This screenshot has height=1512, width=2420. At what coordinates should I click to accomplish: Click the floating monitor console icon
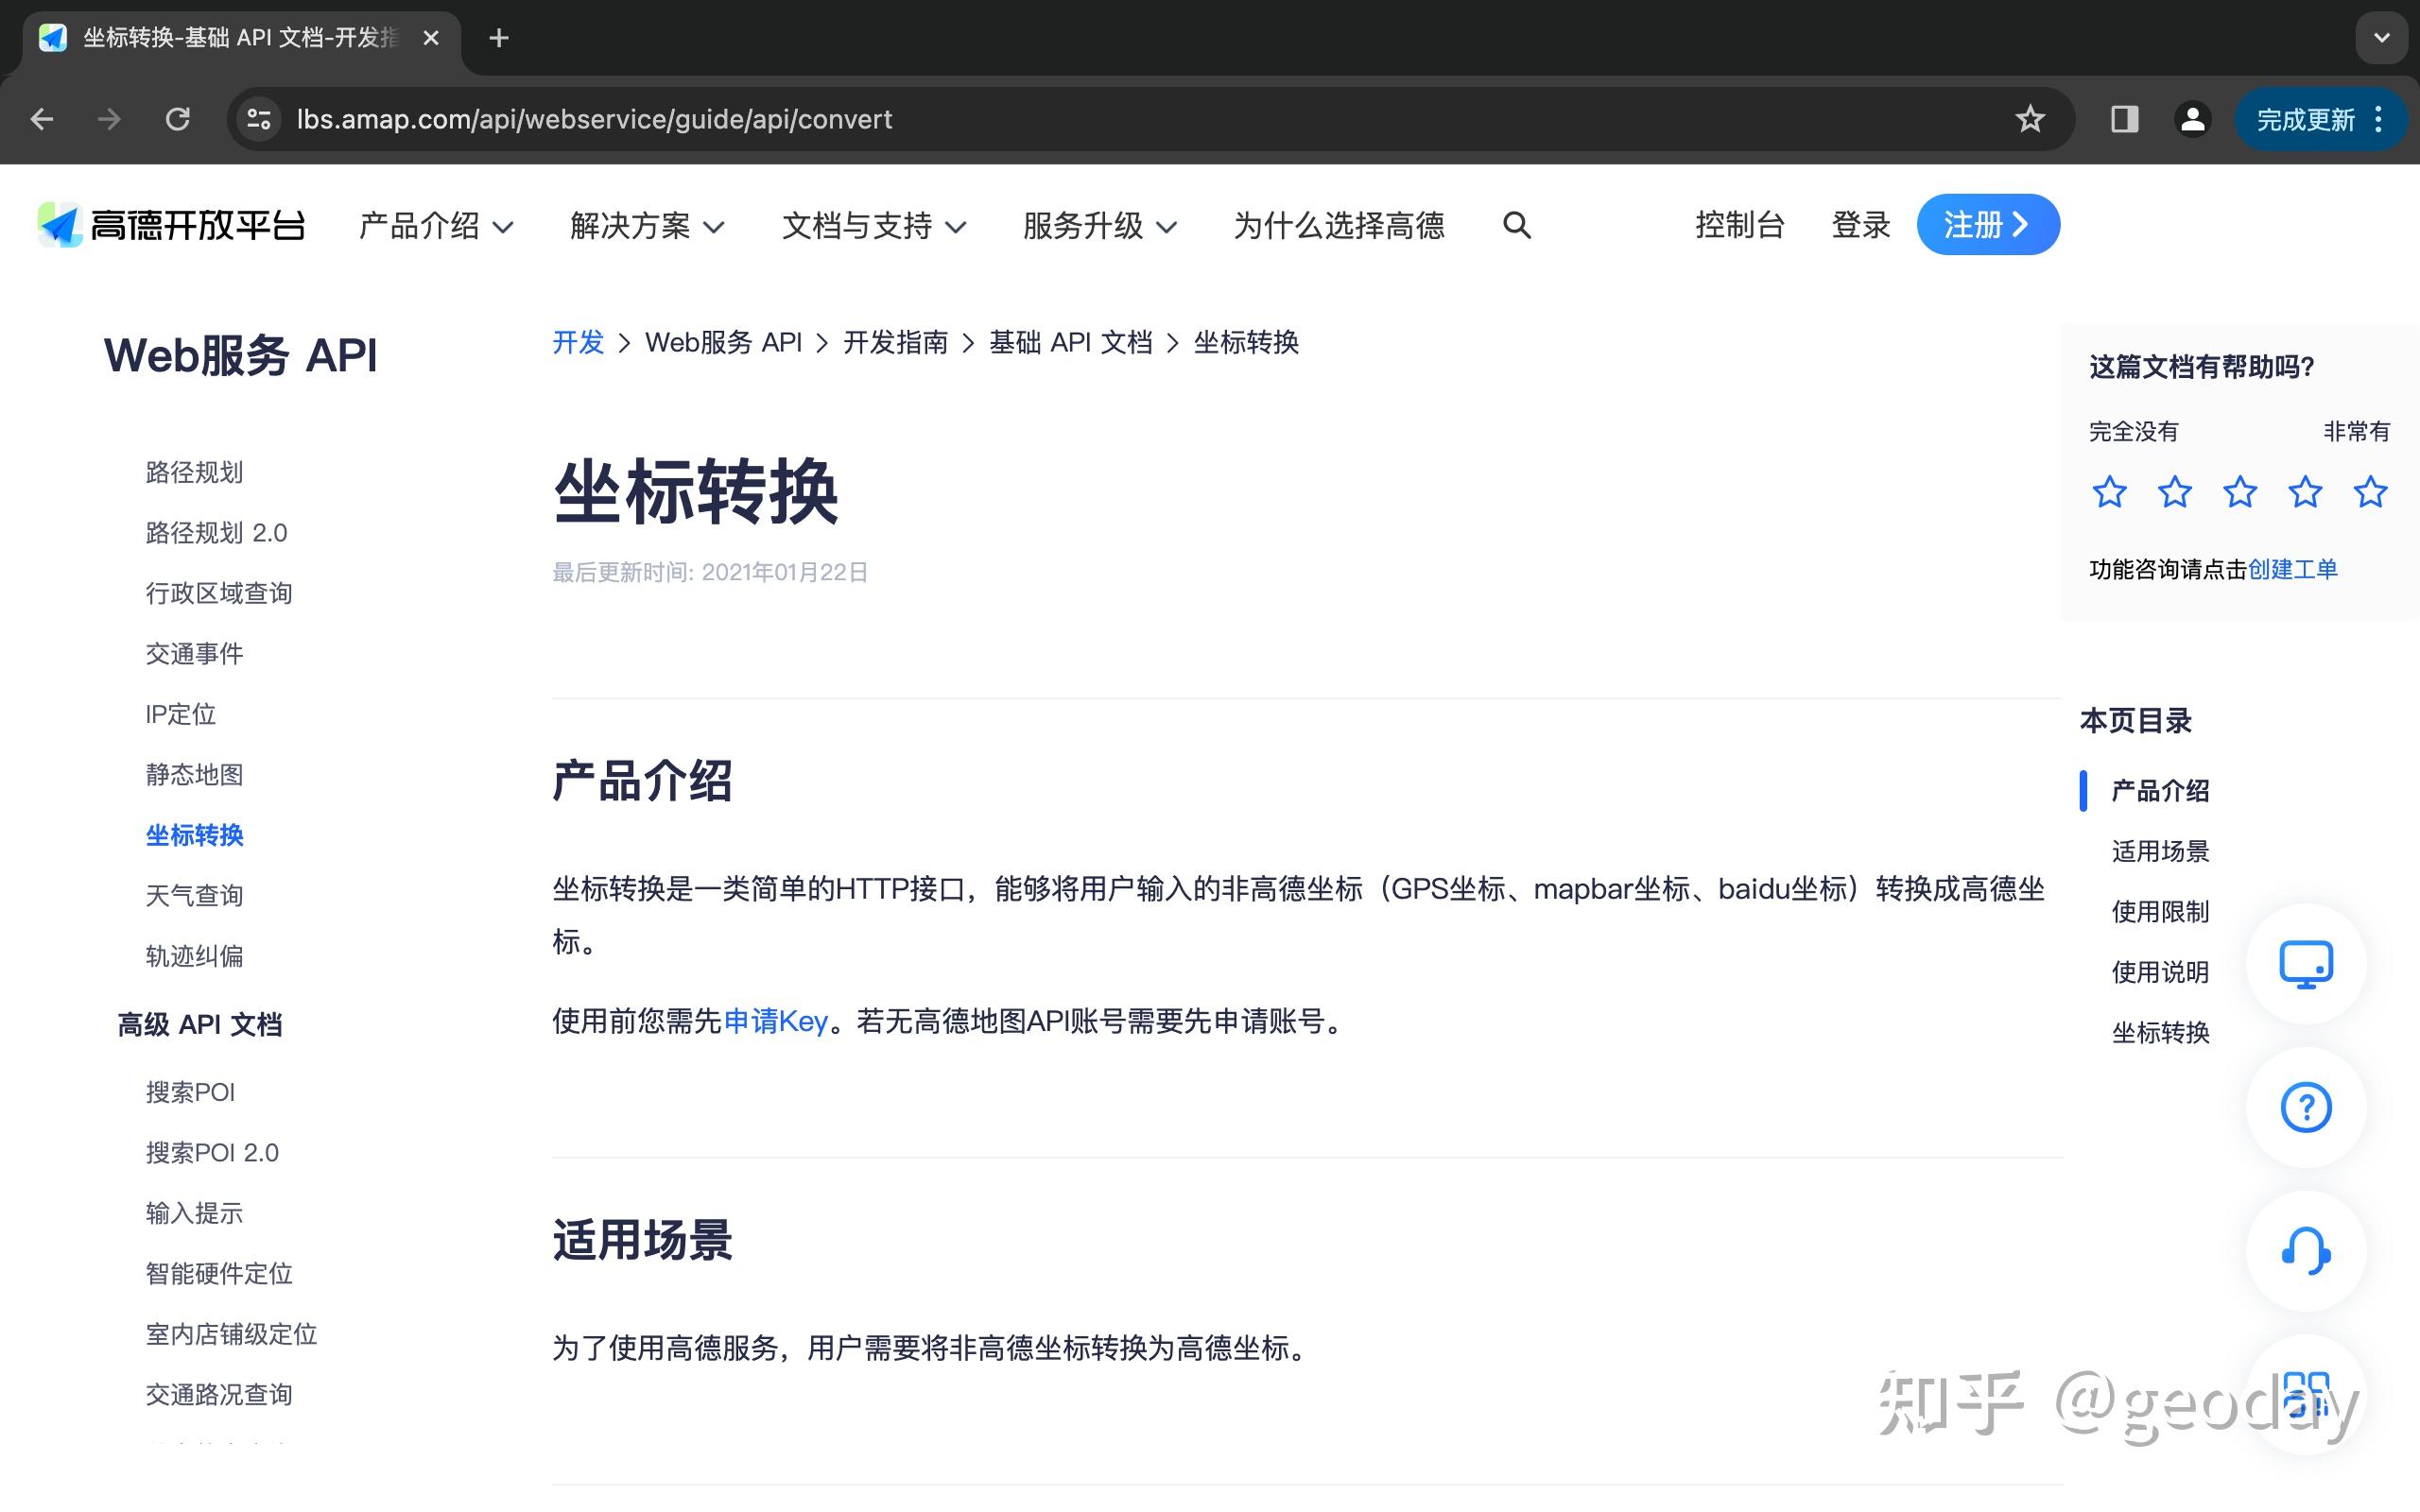tap(2306, 964)
